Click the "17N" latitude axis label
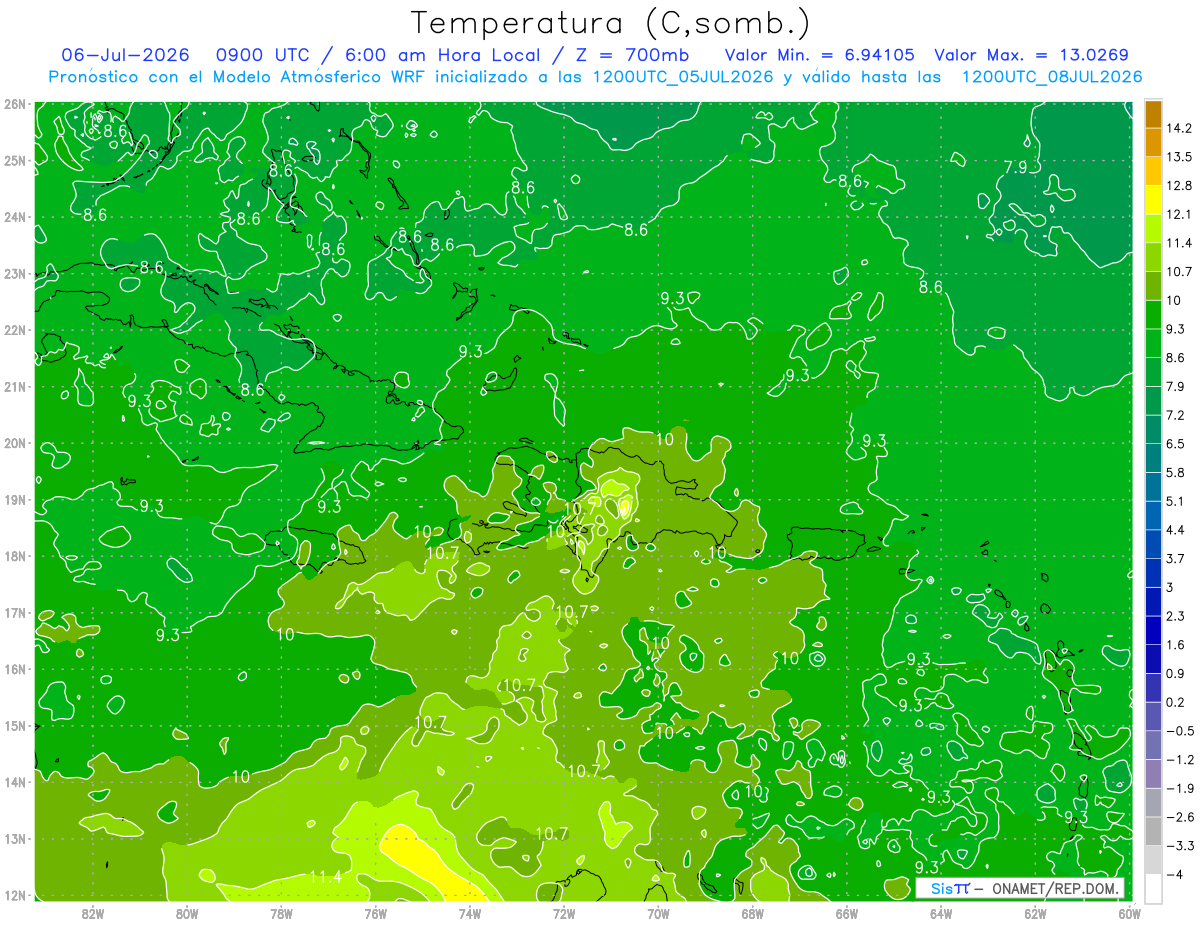This screenshot has height=927, width=1200. coord(14,613)
